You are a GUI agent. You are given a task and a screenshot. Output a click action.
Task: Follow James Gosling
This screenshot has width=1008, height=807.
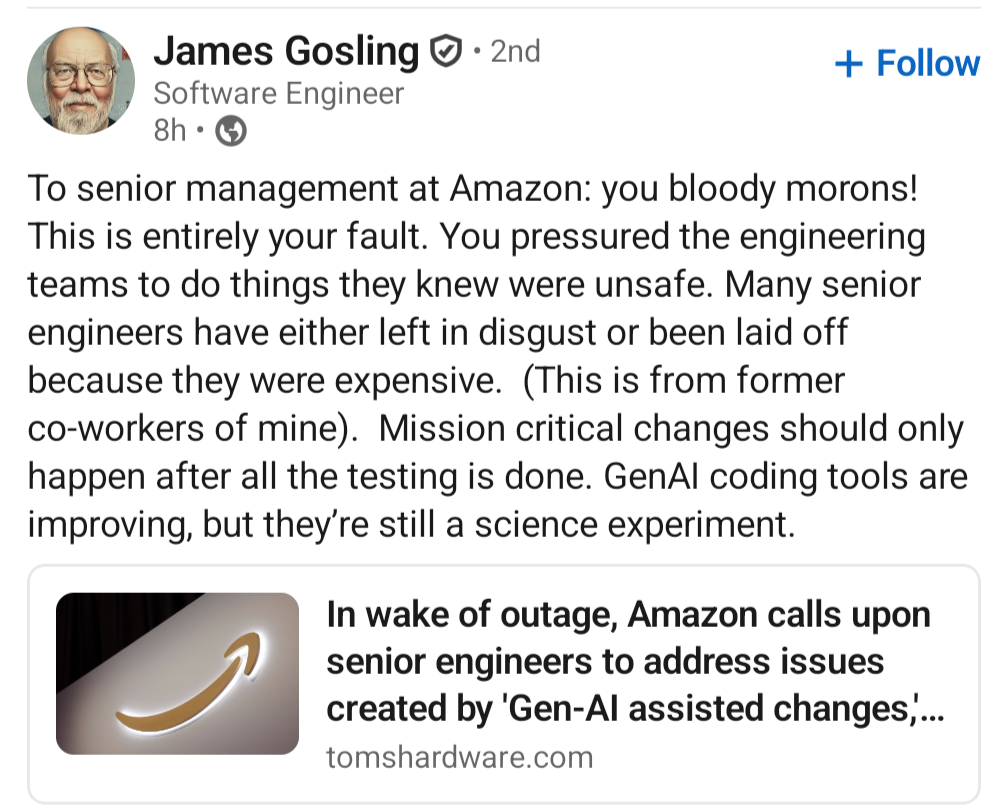coord(906,63)
